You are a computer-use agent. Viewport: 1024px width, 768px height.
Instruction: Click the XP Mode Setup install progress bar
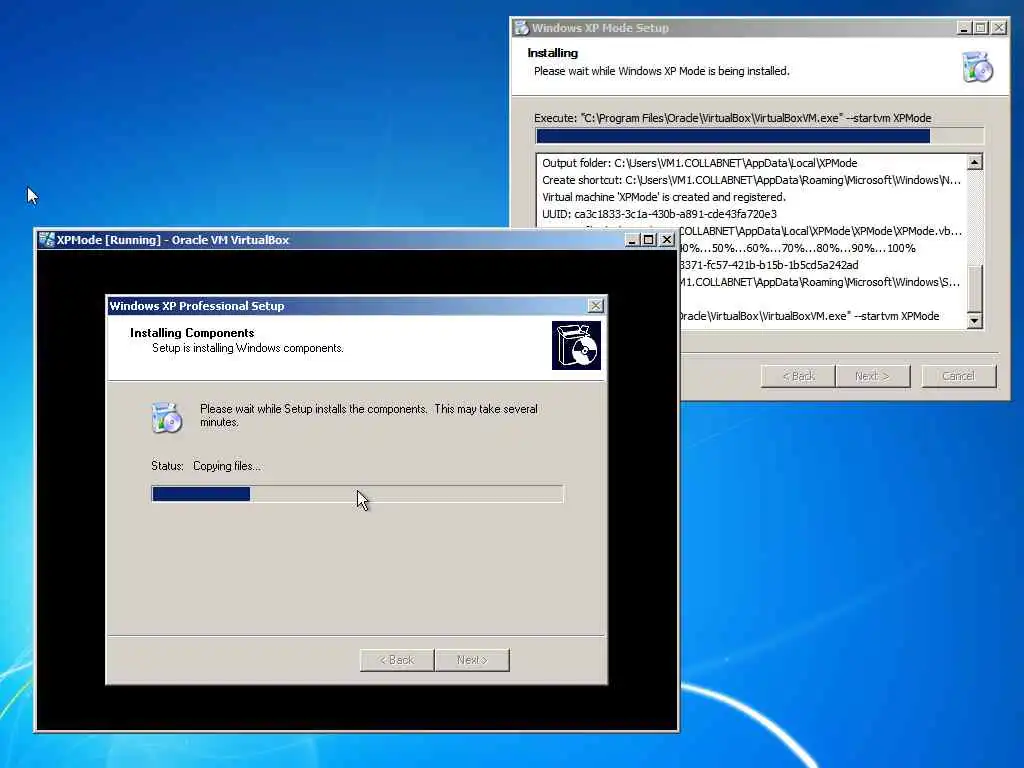point(759,136)
